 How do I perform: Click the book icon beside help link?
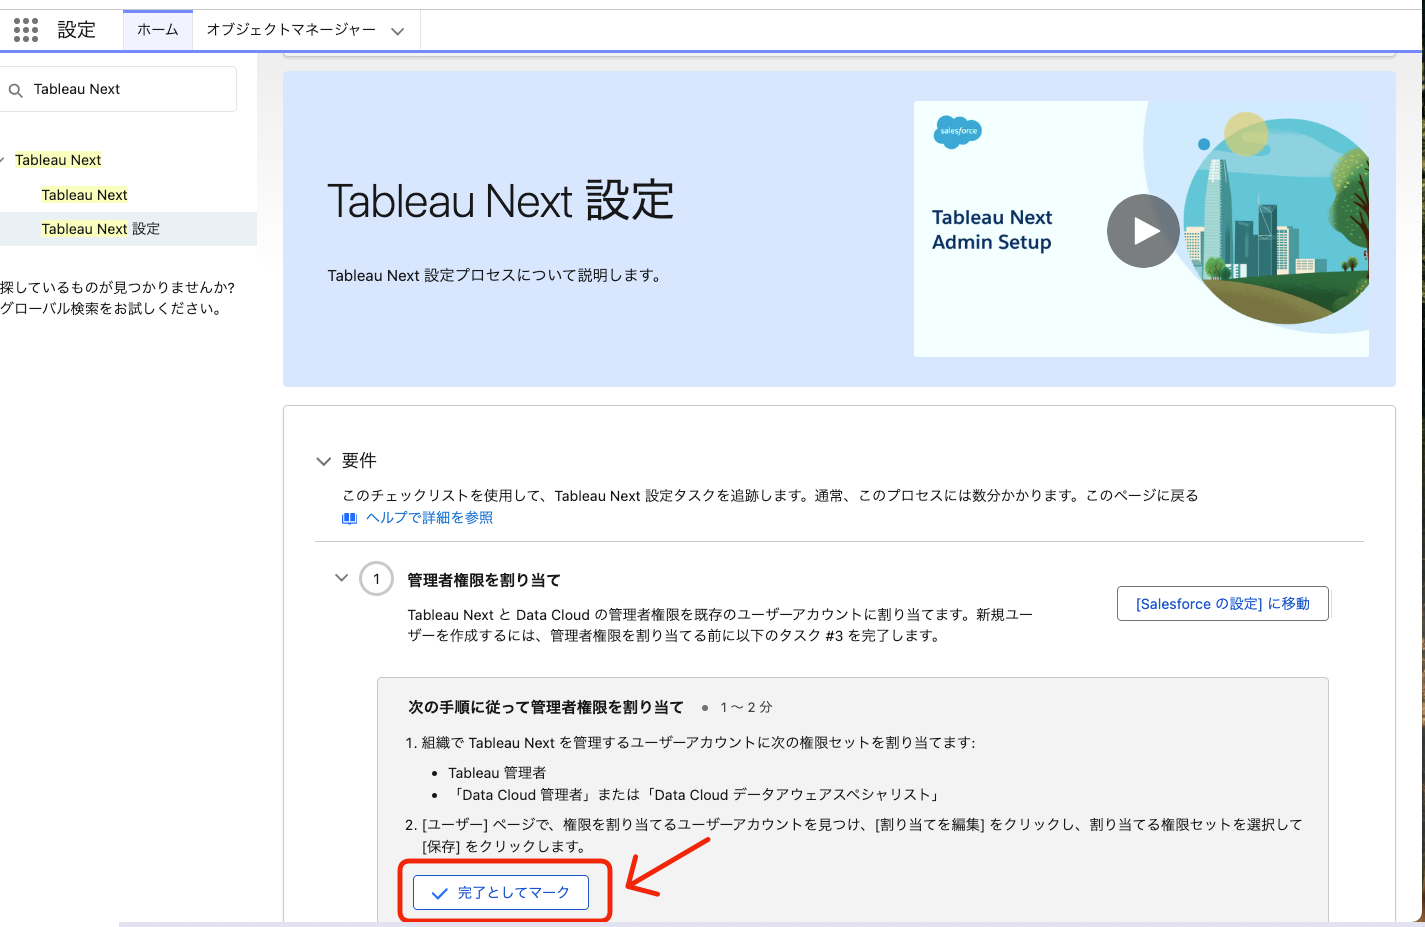pos(349,518)
